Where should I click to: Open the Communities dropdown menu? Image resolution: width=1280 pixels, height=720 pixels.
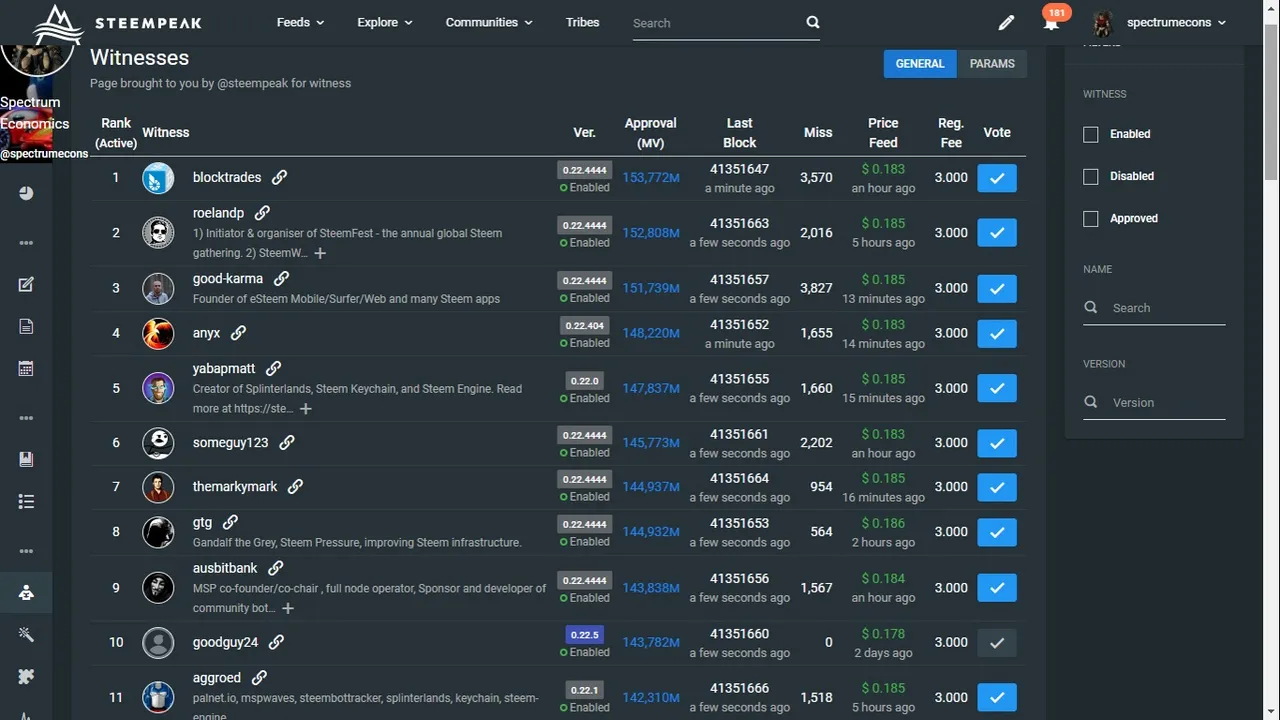coord(489,22)
